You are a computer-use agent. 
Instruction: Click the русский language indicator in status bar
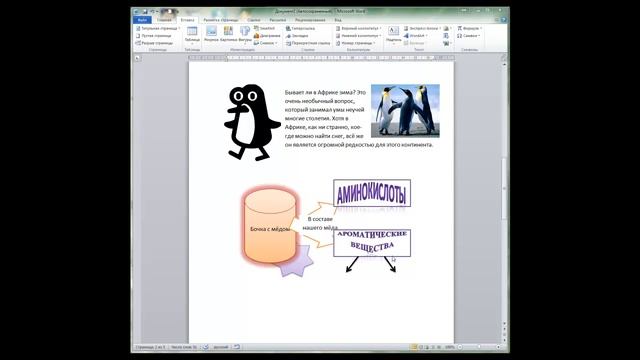tap(221, 347)
